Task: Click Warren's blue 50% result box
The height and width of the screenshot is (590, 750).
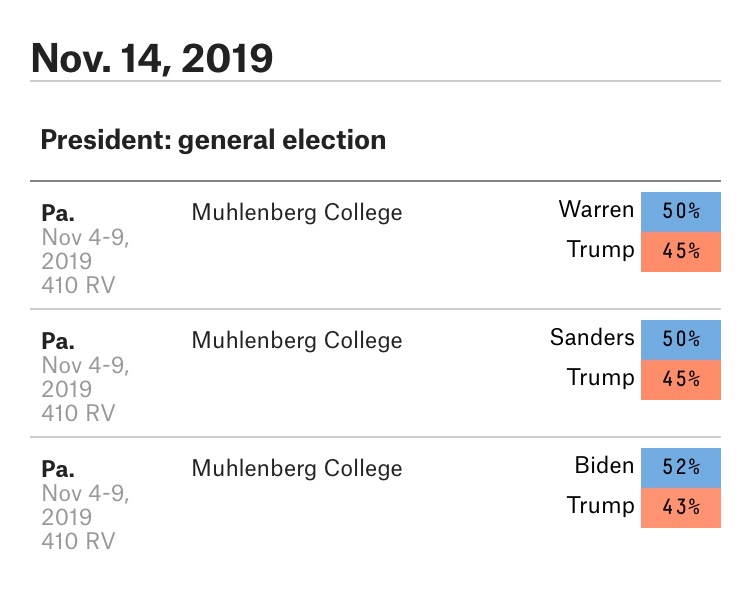Action: tap(680, 212)
